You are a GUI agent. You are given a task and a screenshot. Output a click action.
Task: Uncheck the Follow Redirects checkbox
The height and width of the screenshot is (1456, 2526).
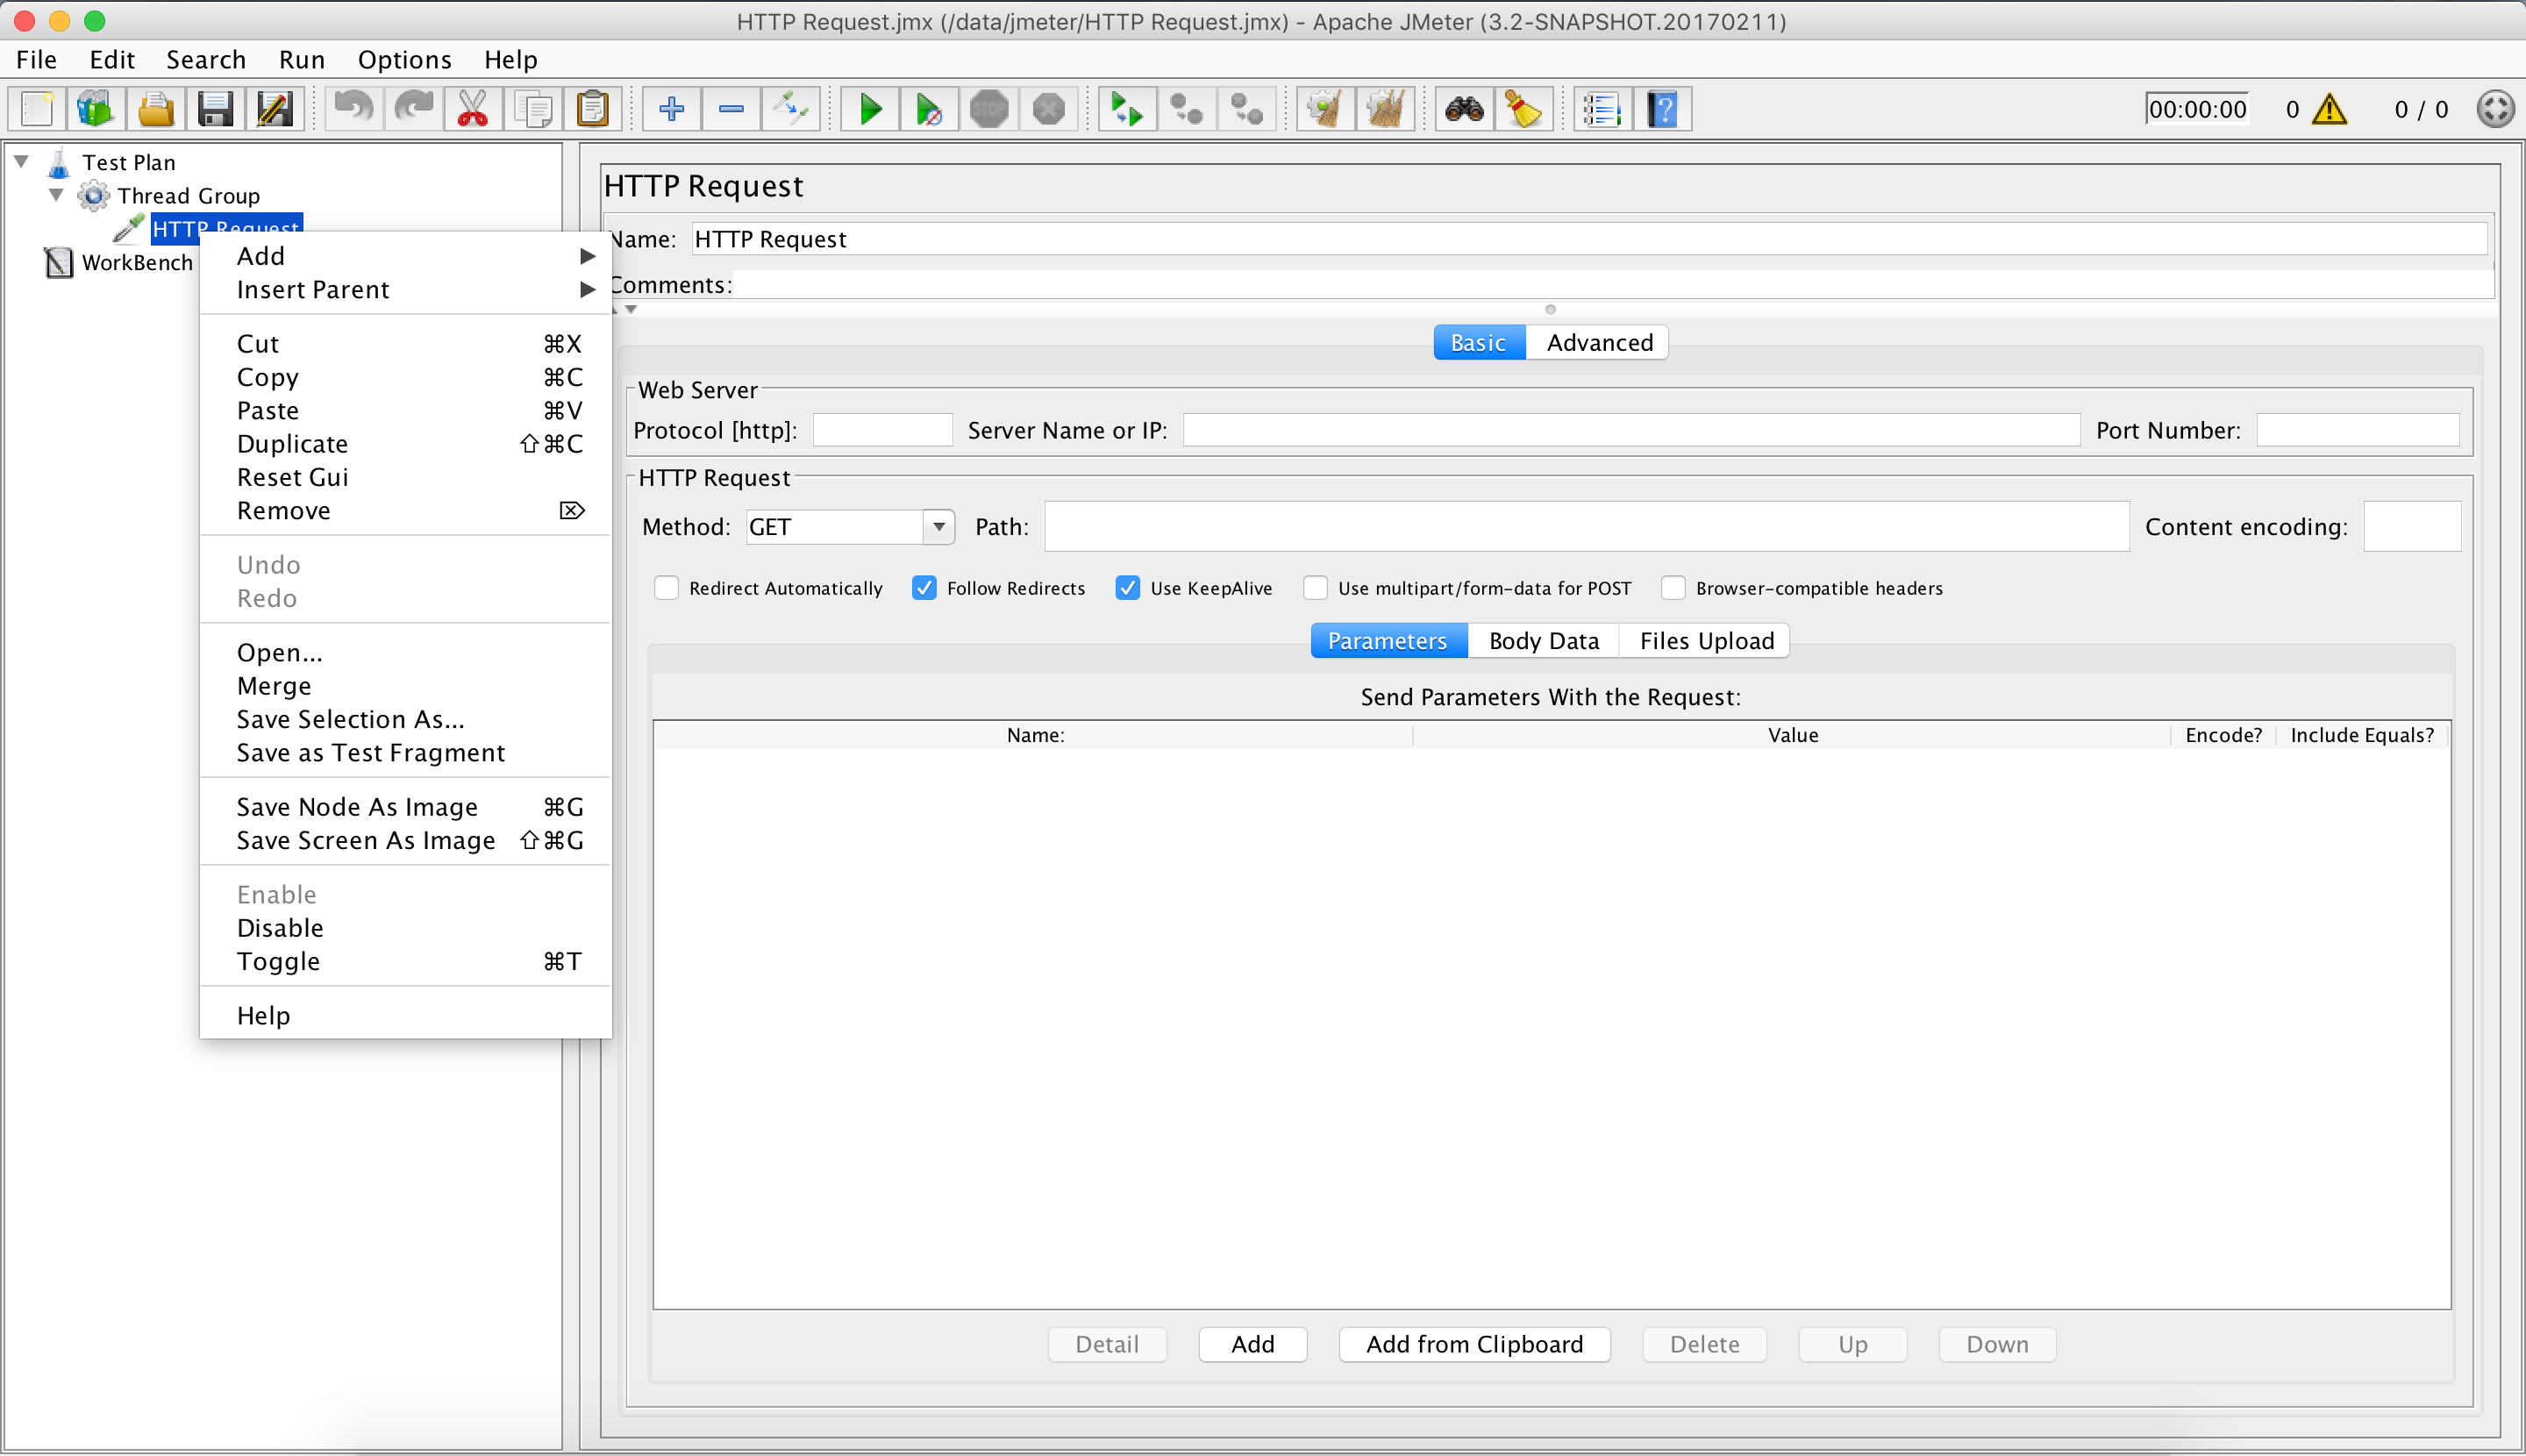pos(925,588)
